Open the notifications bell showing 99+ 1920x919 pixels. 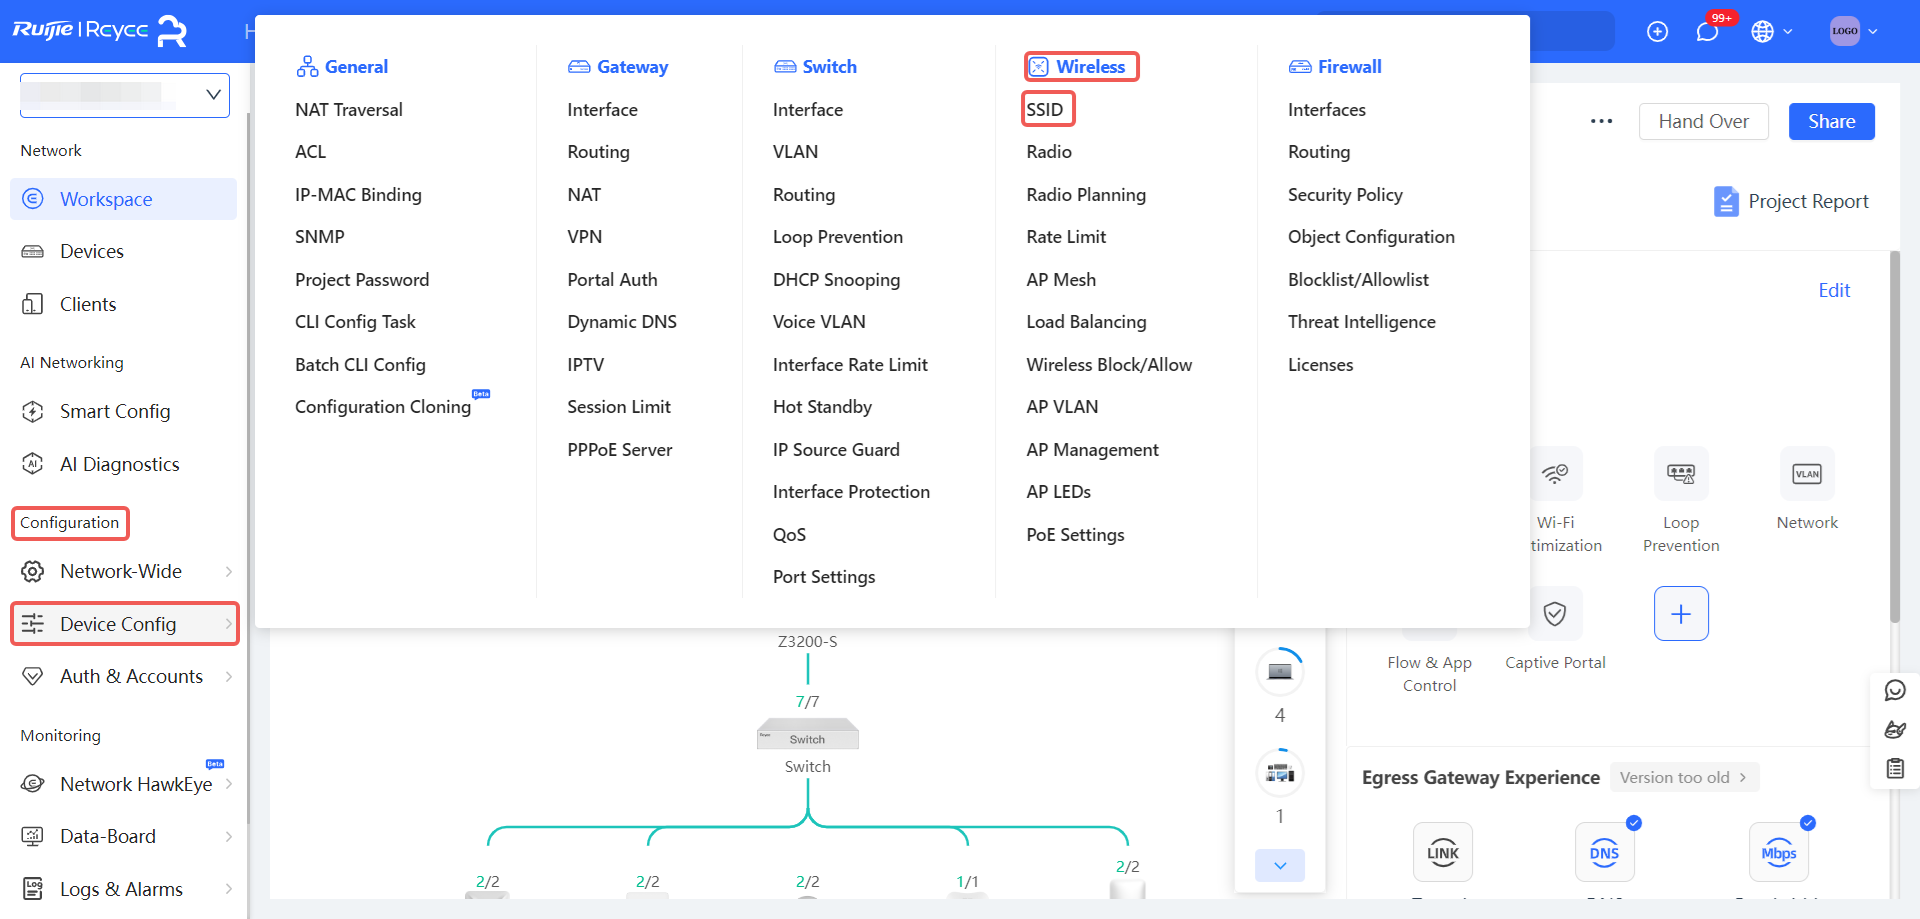1705,31
